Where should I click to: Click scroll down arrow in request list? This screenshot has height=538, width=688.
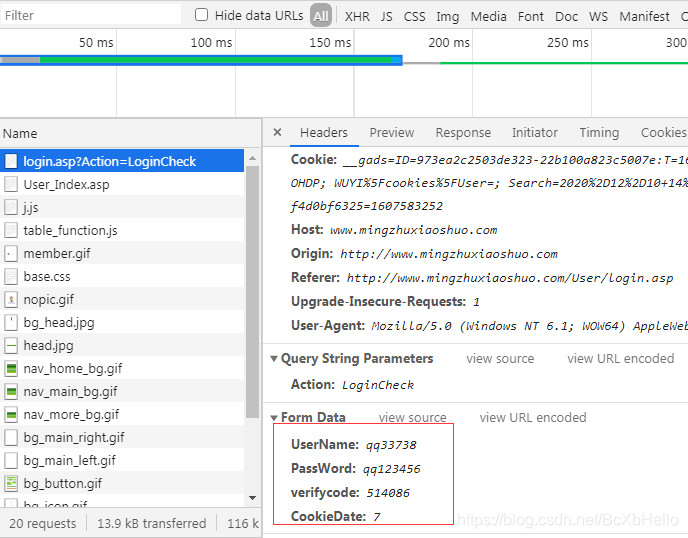tap(252, 498)
